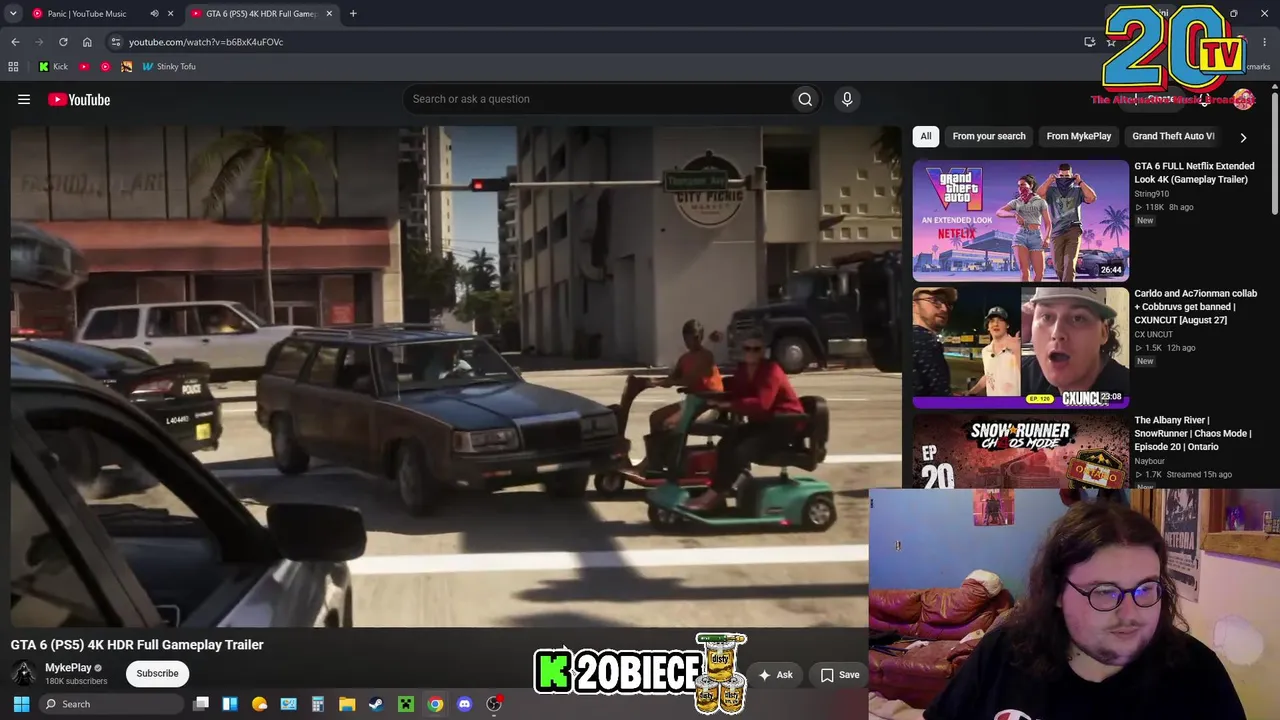
Task: Open GTA 6 FULL Netflix Extended Look title
Action: (x=1194, y=173)
